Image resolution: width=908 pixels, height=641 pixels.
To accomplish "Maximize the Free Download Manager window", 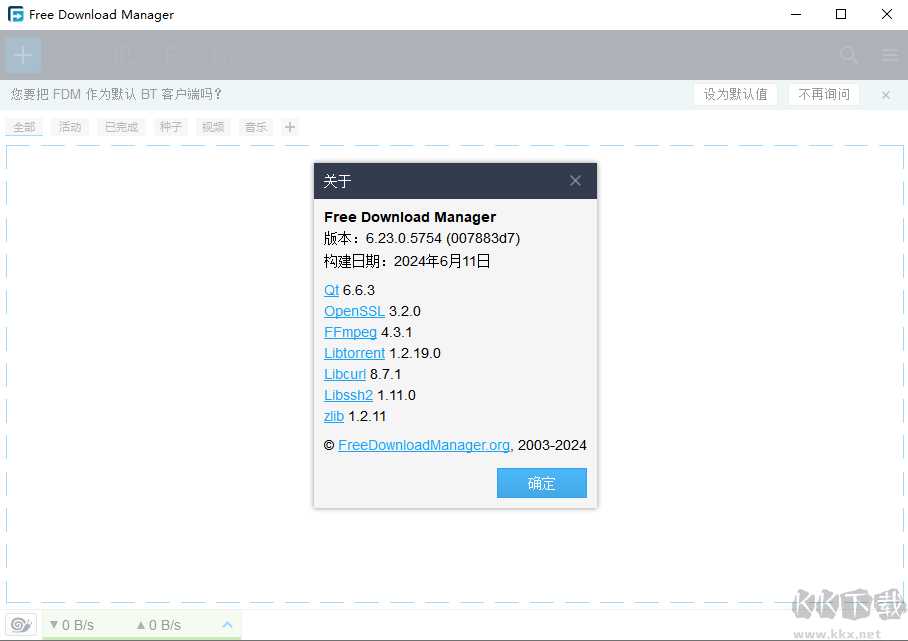I will [841, 14].
